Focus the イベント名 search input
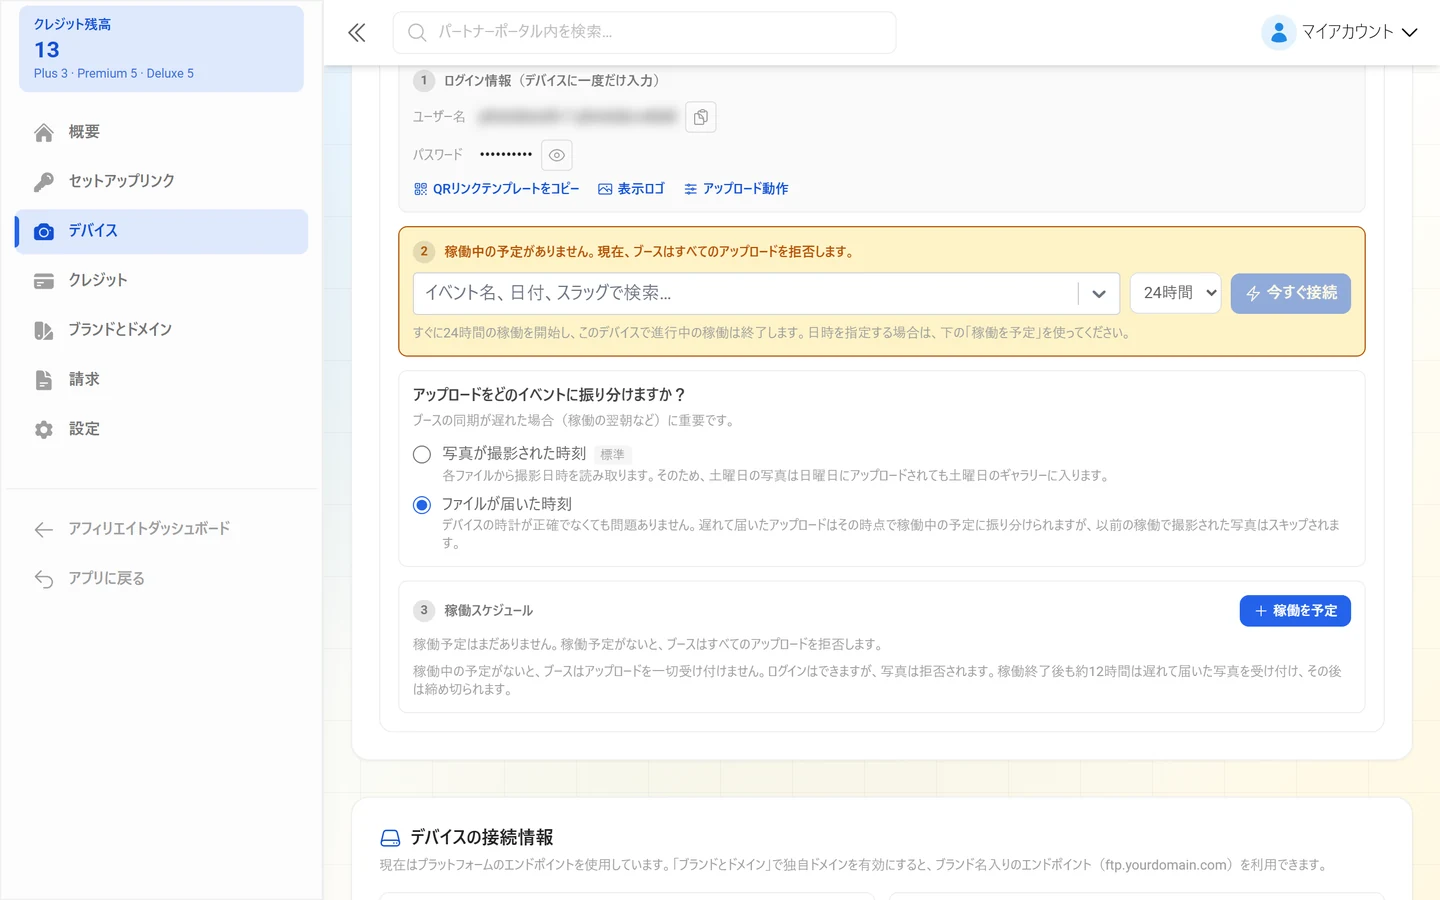 click(x=745, y=293)
